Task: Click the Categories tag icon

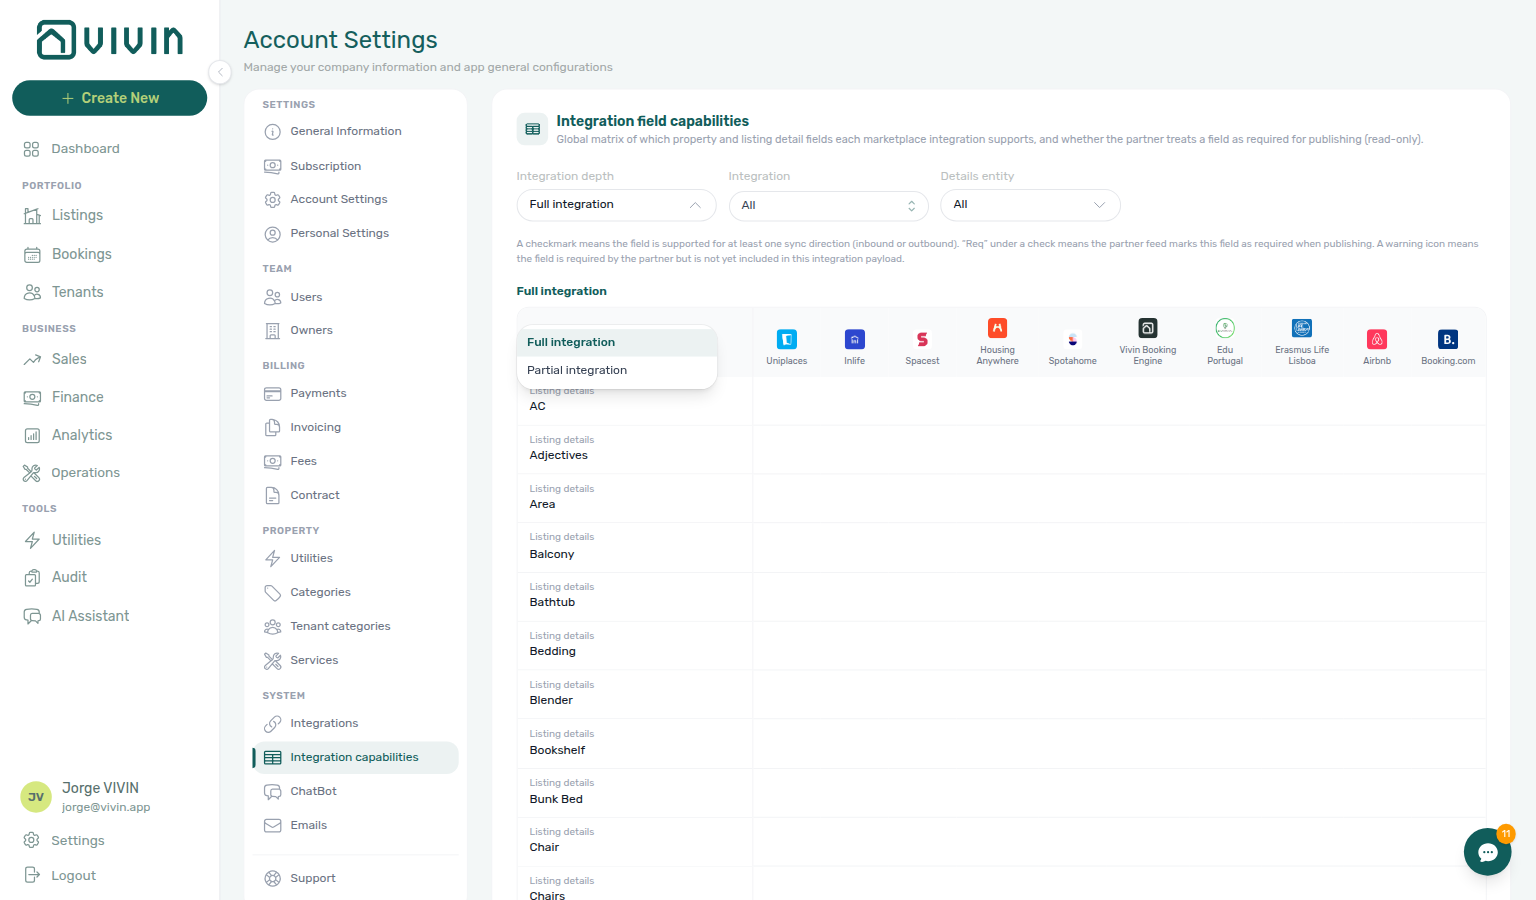Action: coord(272,593)
